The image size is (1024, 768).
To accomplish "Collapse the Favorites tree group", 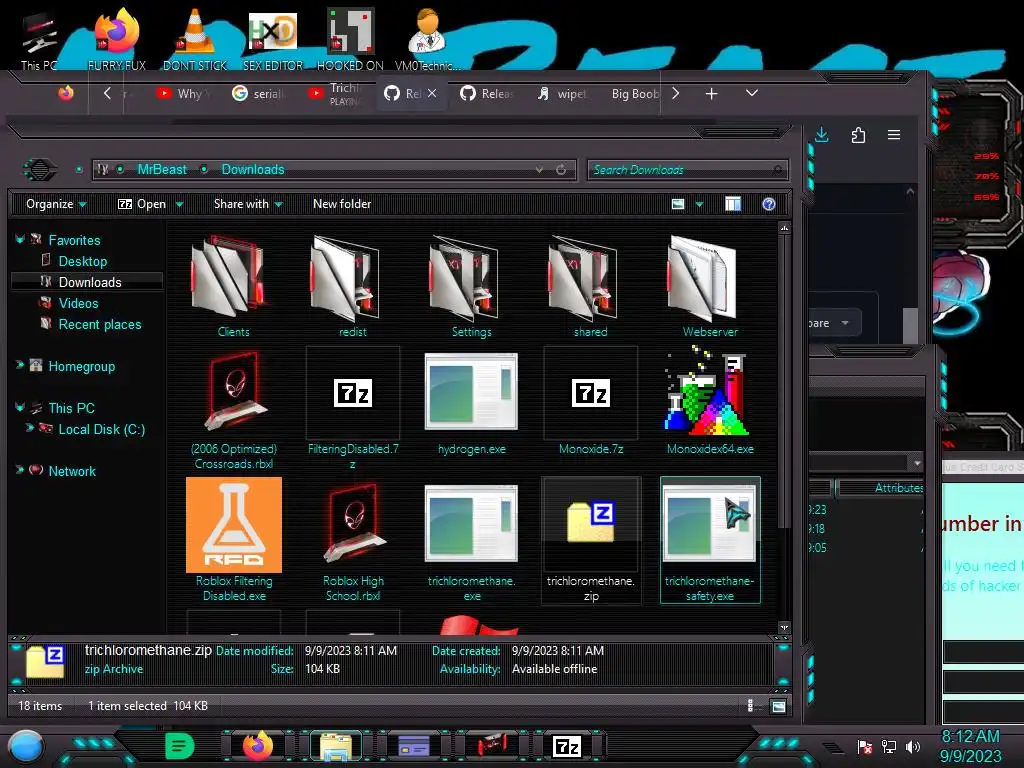I will pyautogui.click(x=20, y=240).
